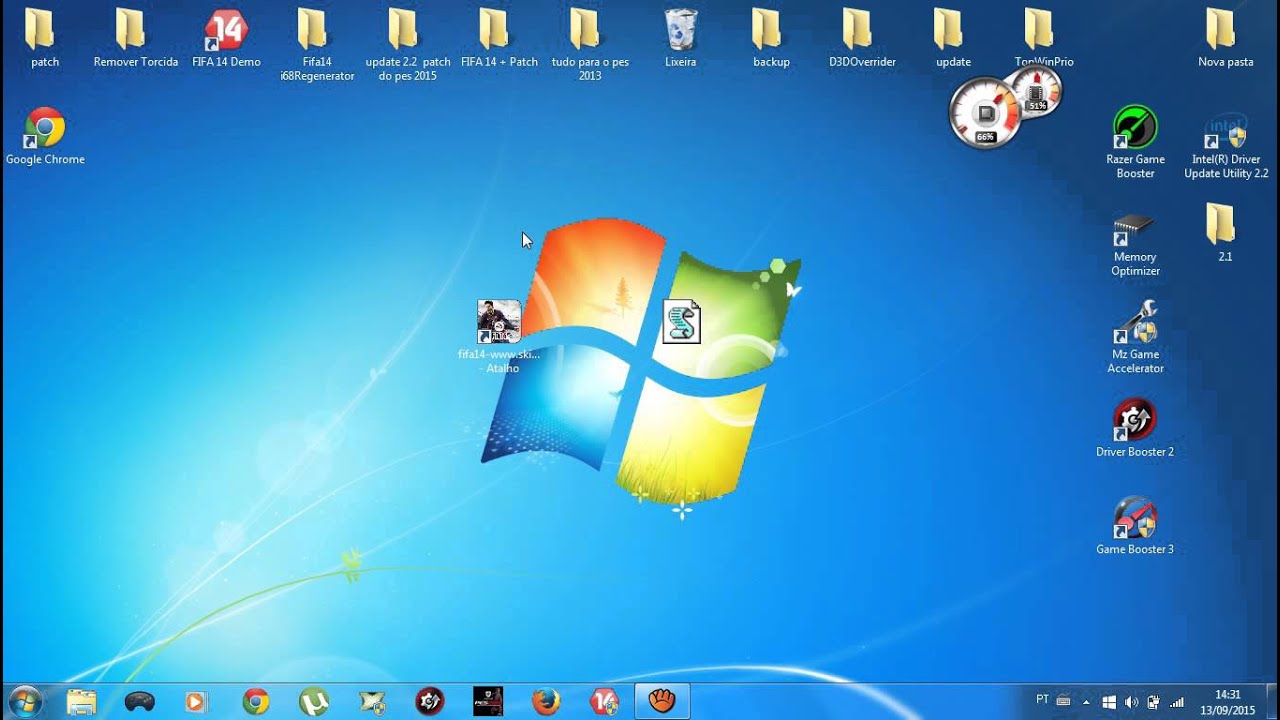Select the Remover Torcida folder
The height and width of the screenshot is (720, 1280).
136,38
